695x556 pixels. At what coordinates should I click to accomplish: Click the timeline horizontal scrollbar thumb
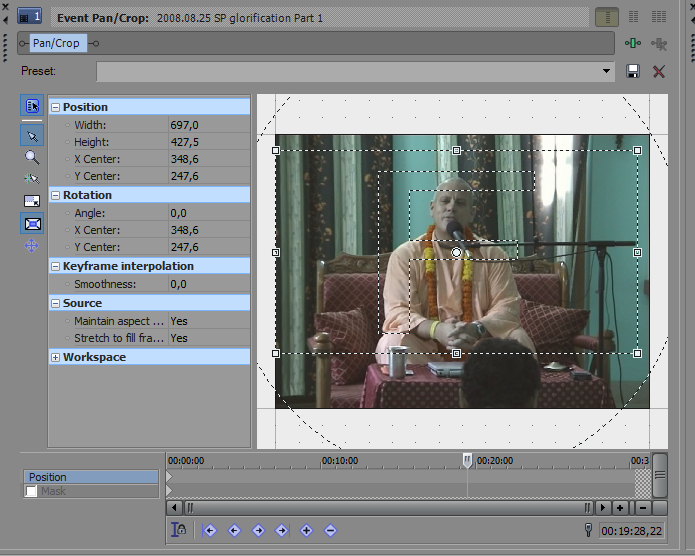pos(388,508)
